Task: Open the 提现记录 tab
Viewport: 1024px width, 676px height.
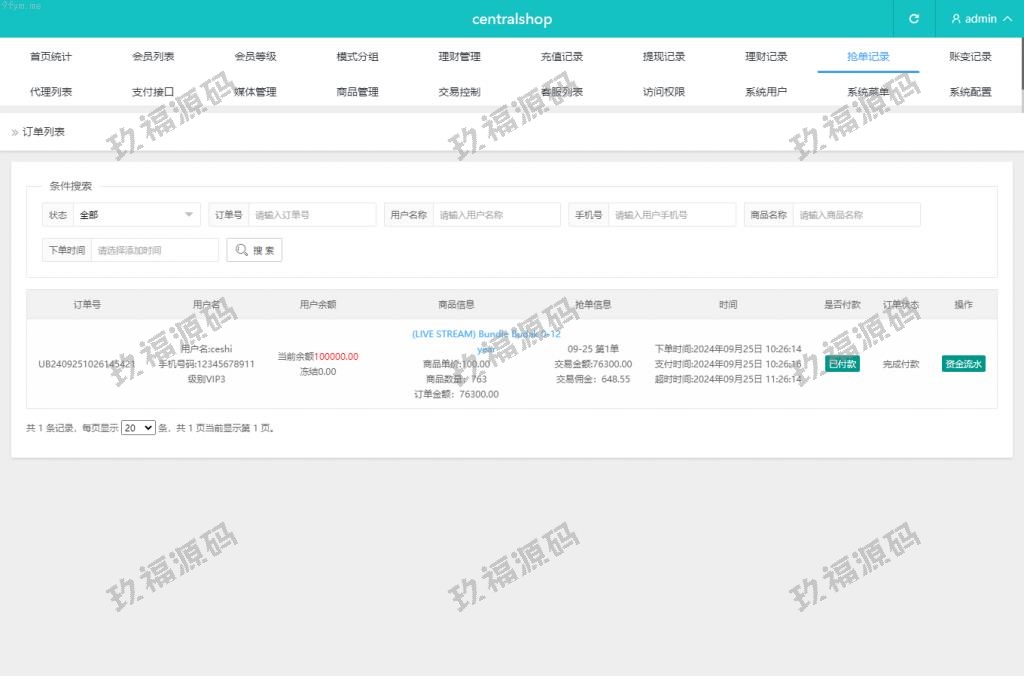Action: (664, 57)
